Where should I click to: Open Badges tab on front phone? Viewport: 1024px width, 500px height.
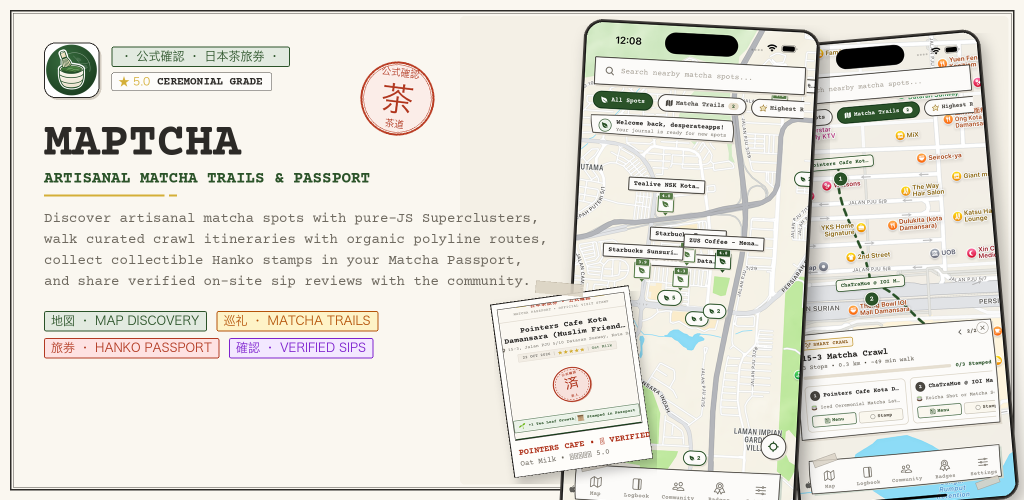click(719, 492)
